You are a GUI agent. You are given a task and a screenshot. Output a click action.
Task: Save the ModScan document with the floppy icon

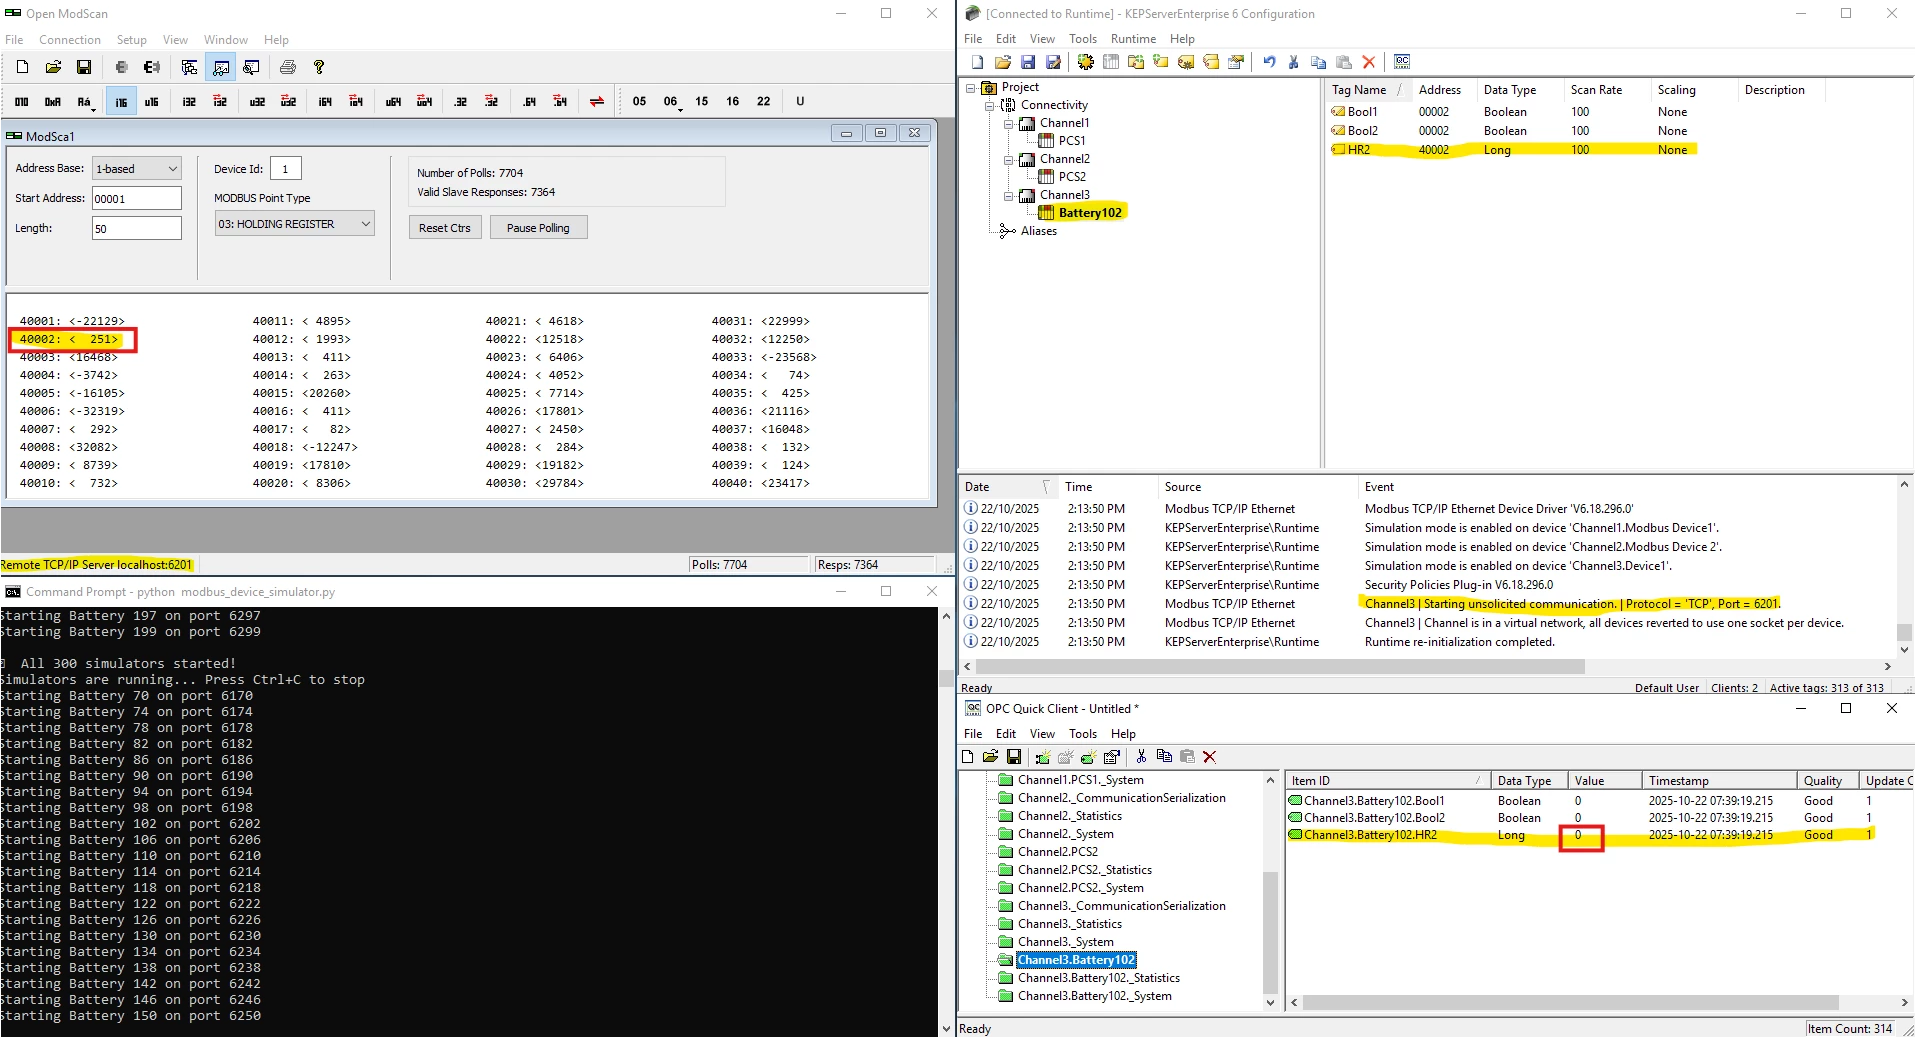(x=84, y=67)
